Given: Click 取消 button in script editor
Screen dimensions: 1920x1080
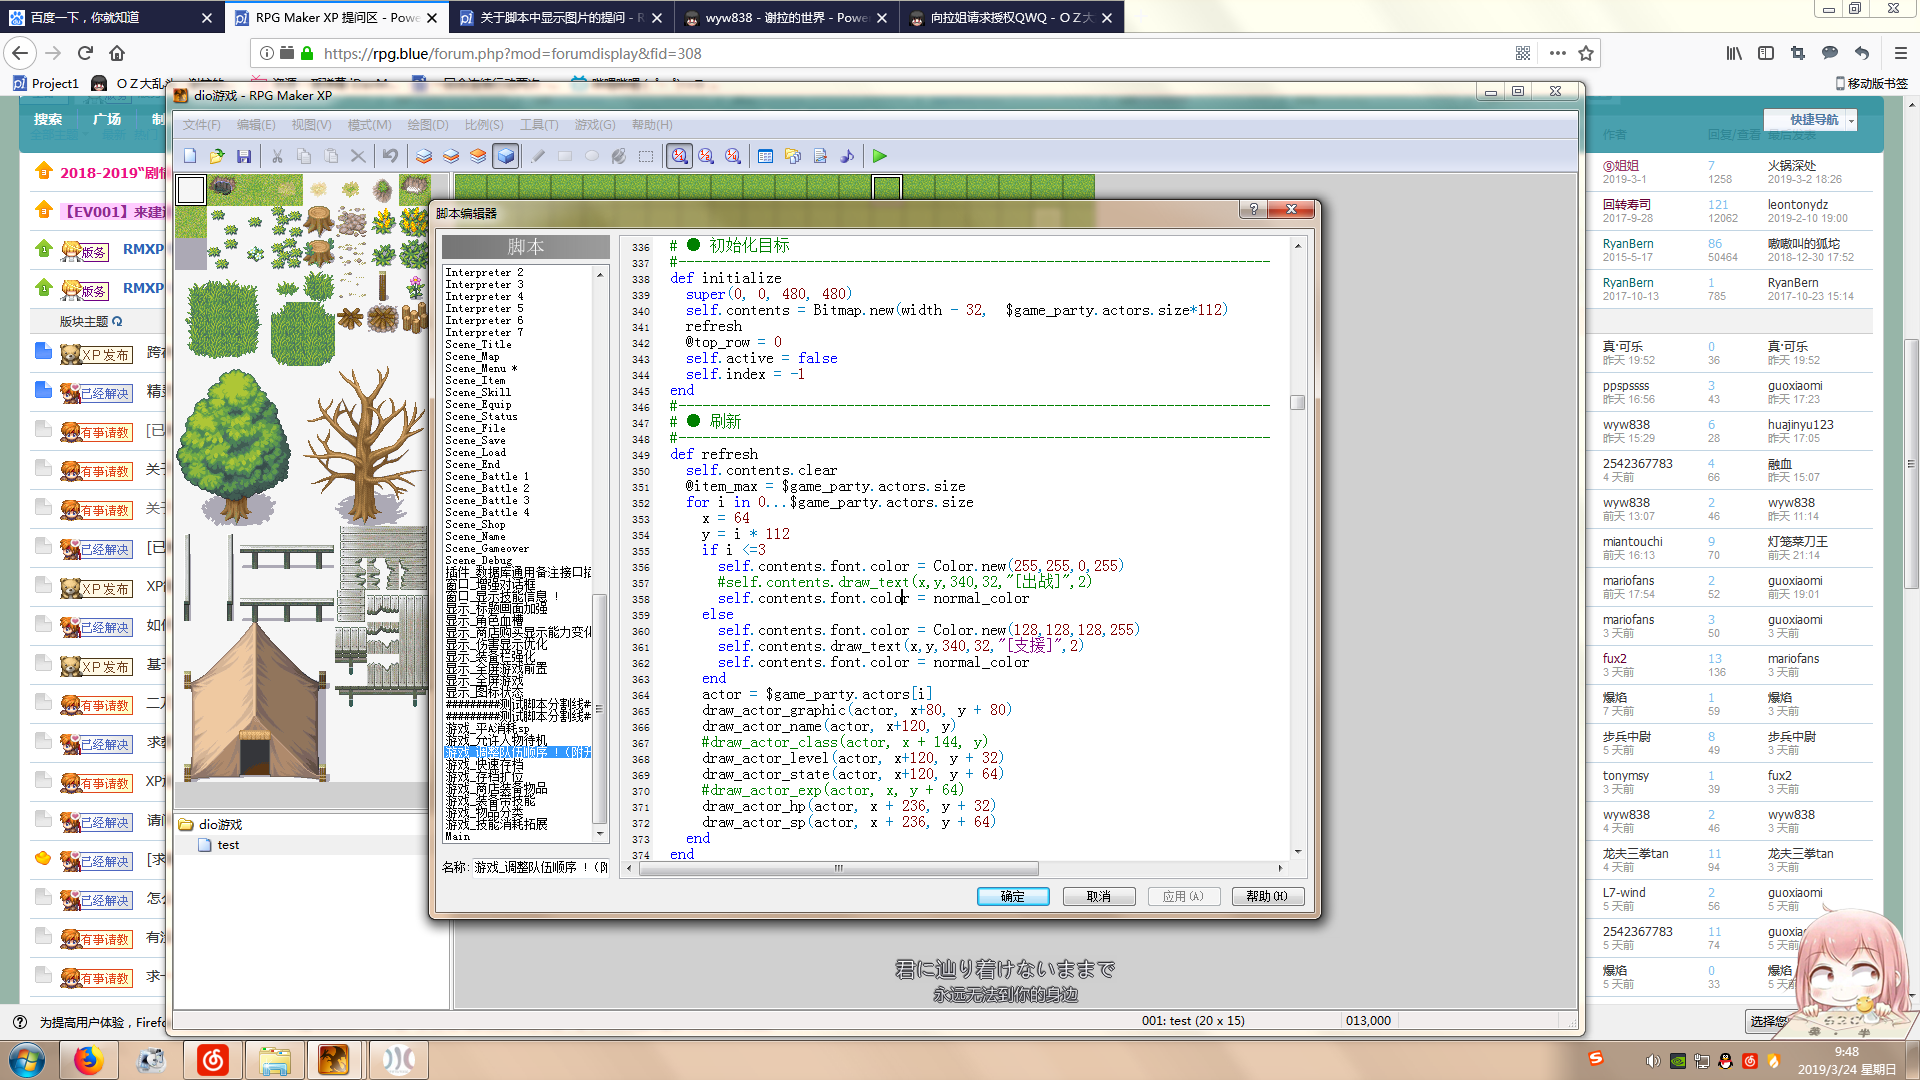Looking at the screenshot, I should (1099, 896).
